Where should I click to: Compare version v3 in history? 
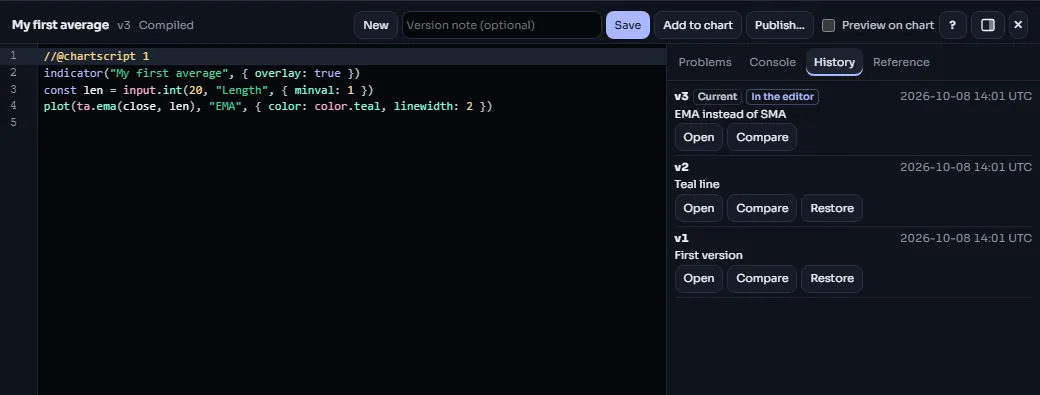(x=762, y=137)
